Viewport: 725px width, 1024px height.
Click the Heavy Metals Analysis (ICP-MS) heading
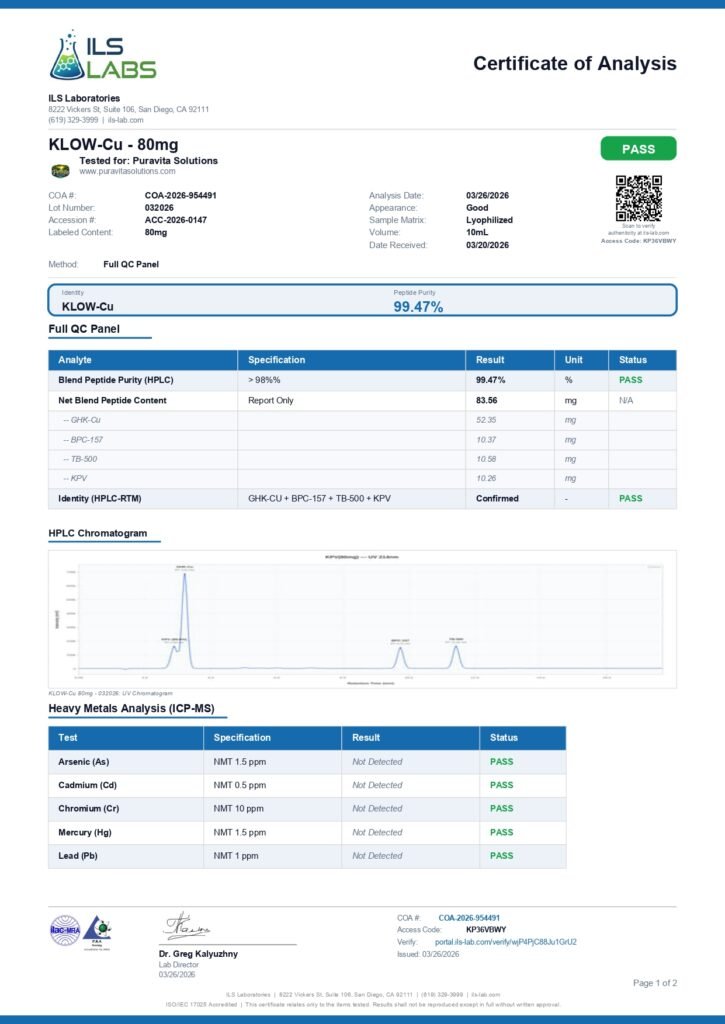click(x=131, y=709)
